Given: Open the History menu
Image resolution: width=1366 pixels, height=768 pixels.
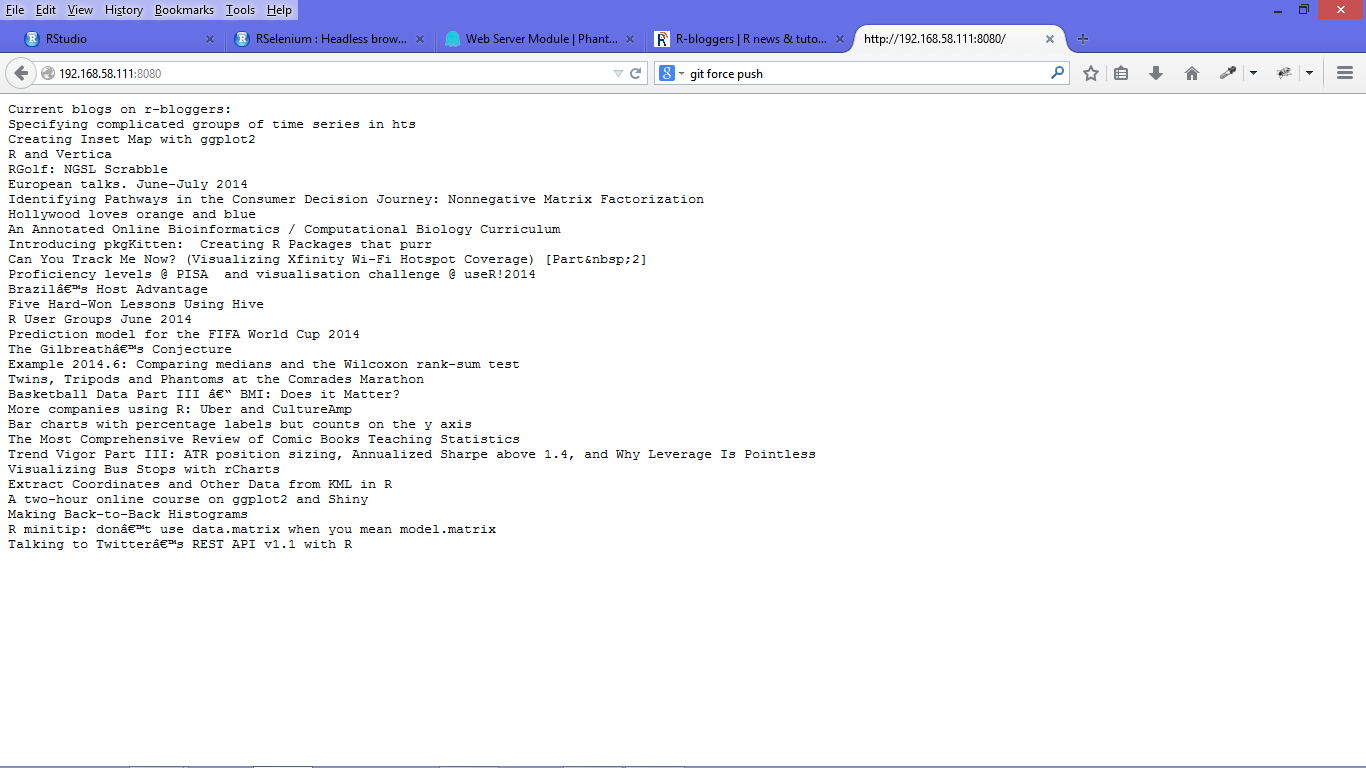Looking at the screenshot, I should 124,9.
